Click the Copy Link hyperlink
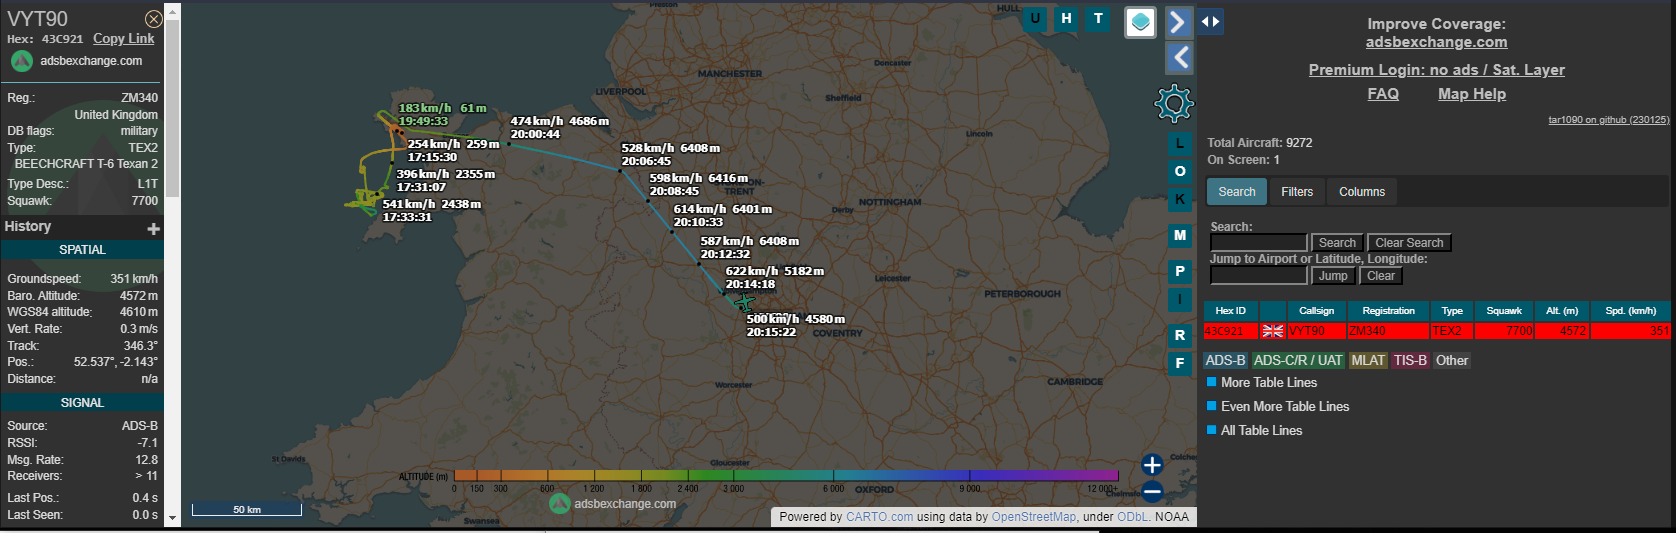This screenshot has width=1676, height=533. click(x=124, y=39)
